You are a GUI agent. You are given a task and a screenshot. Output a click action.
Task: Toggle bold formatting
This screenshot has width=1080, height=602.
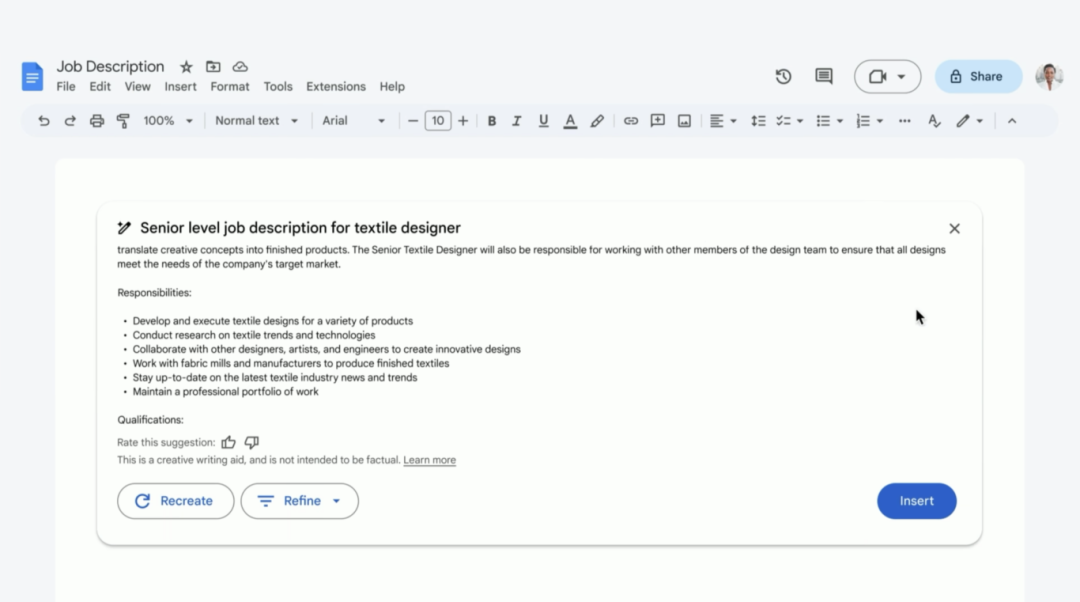pyautogui.click(x=491, y=121)
